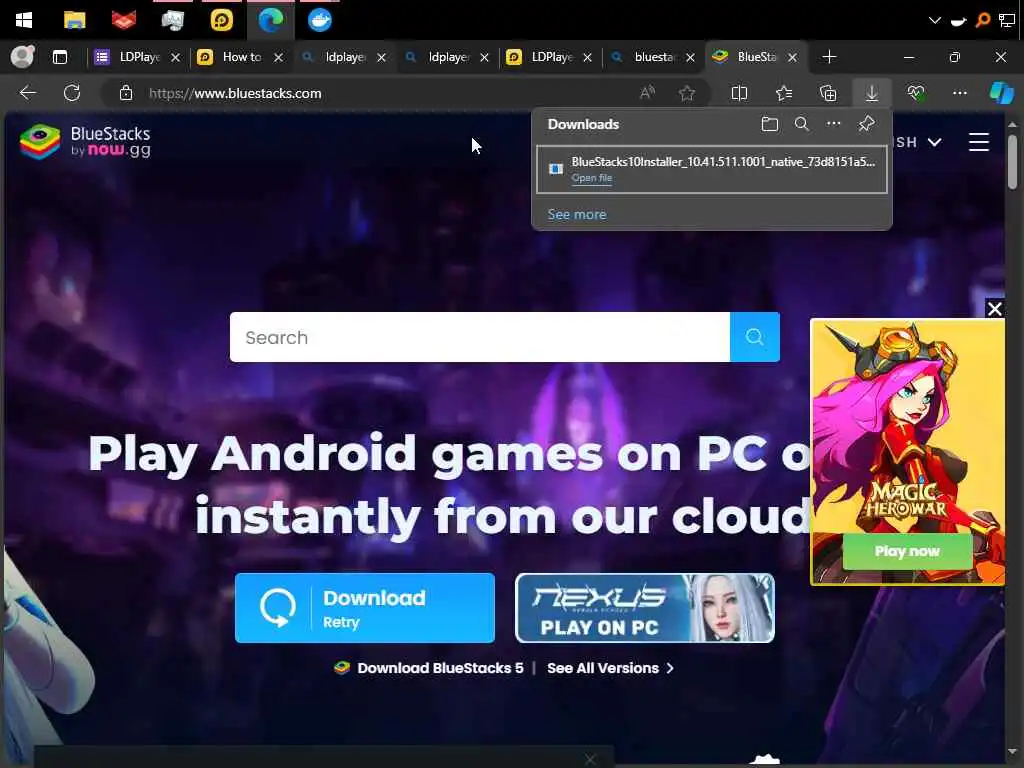This screenshot has width=1024, height=768.
Task: Open the tab actions menu icon
Action: coord(60,57)
